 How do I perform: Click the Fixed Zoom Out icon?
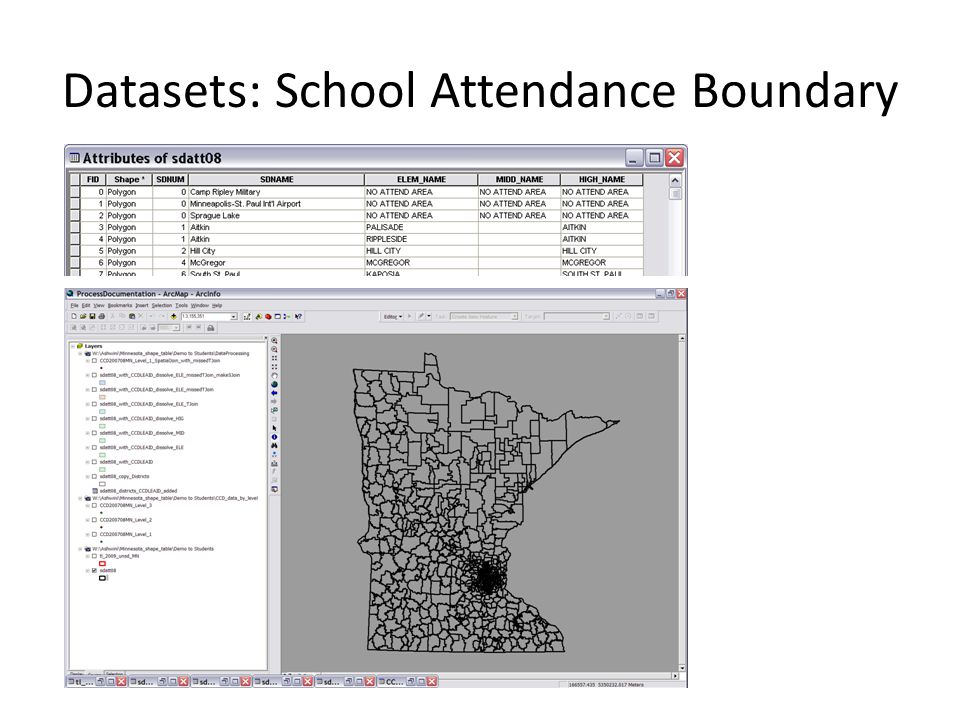[x=274, y=367]
